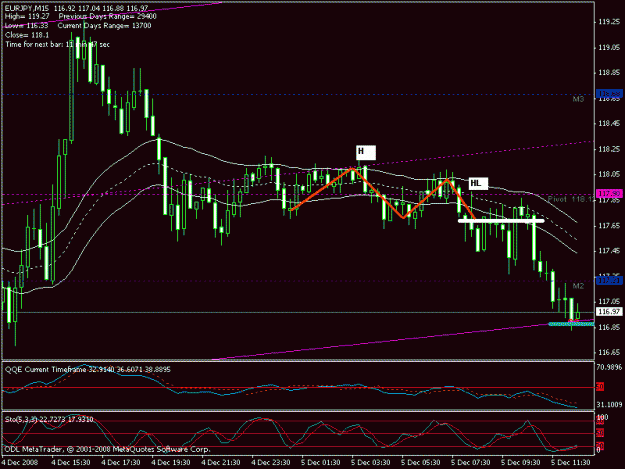Click the "Previous Days Range= 29400" text
This screenshot has height=469, width=625.
[x=108, y=16]
